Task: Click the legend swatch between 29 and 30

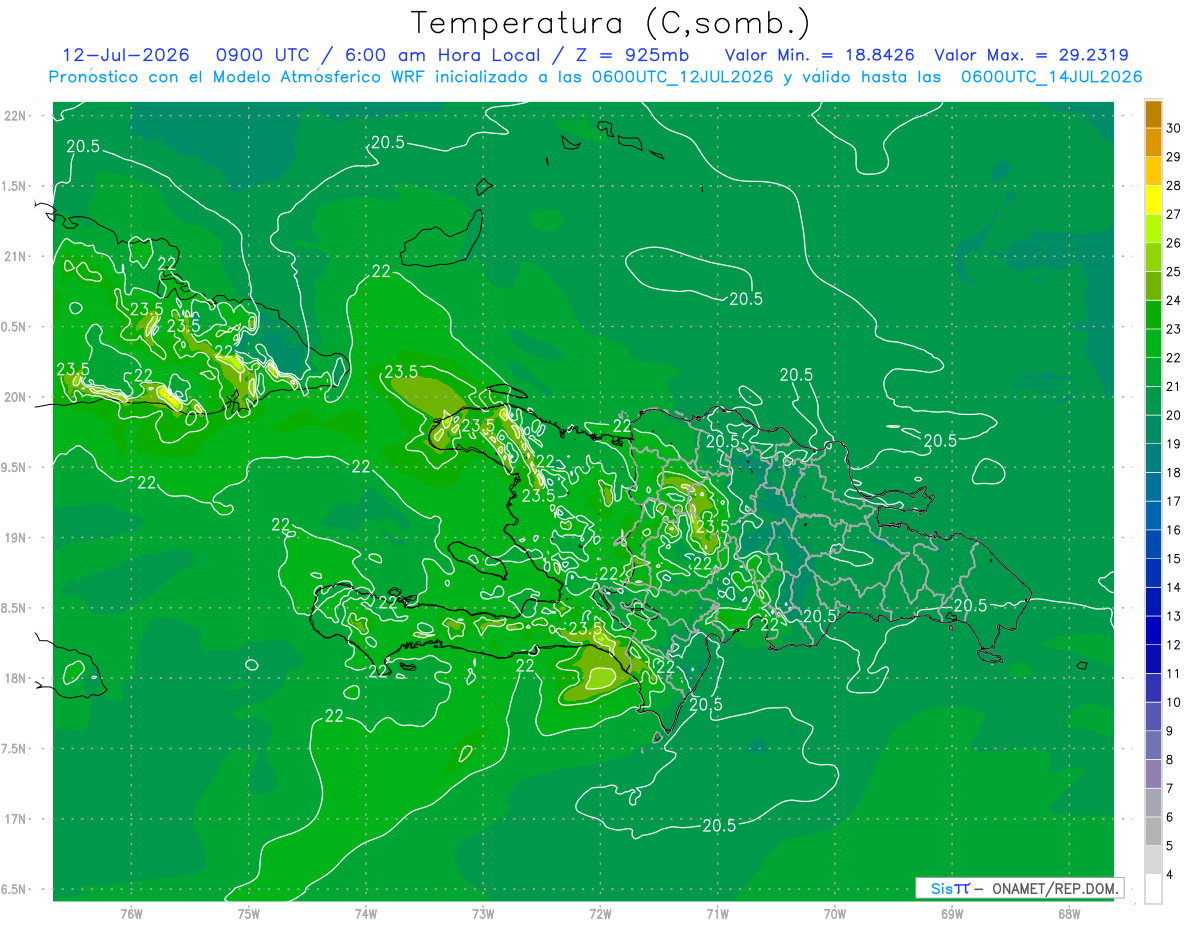Action: coord(1153,143)
